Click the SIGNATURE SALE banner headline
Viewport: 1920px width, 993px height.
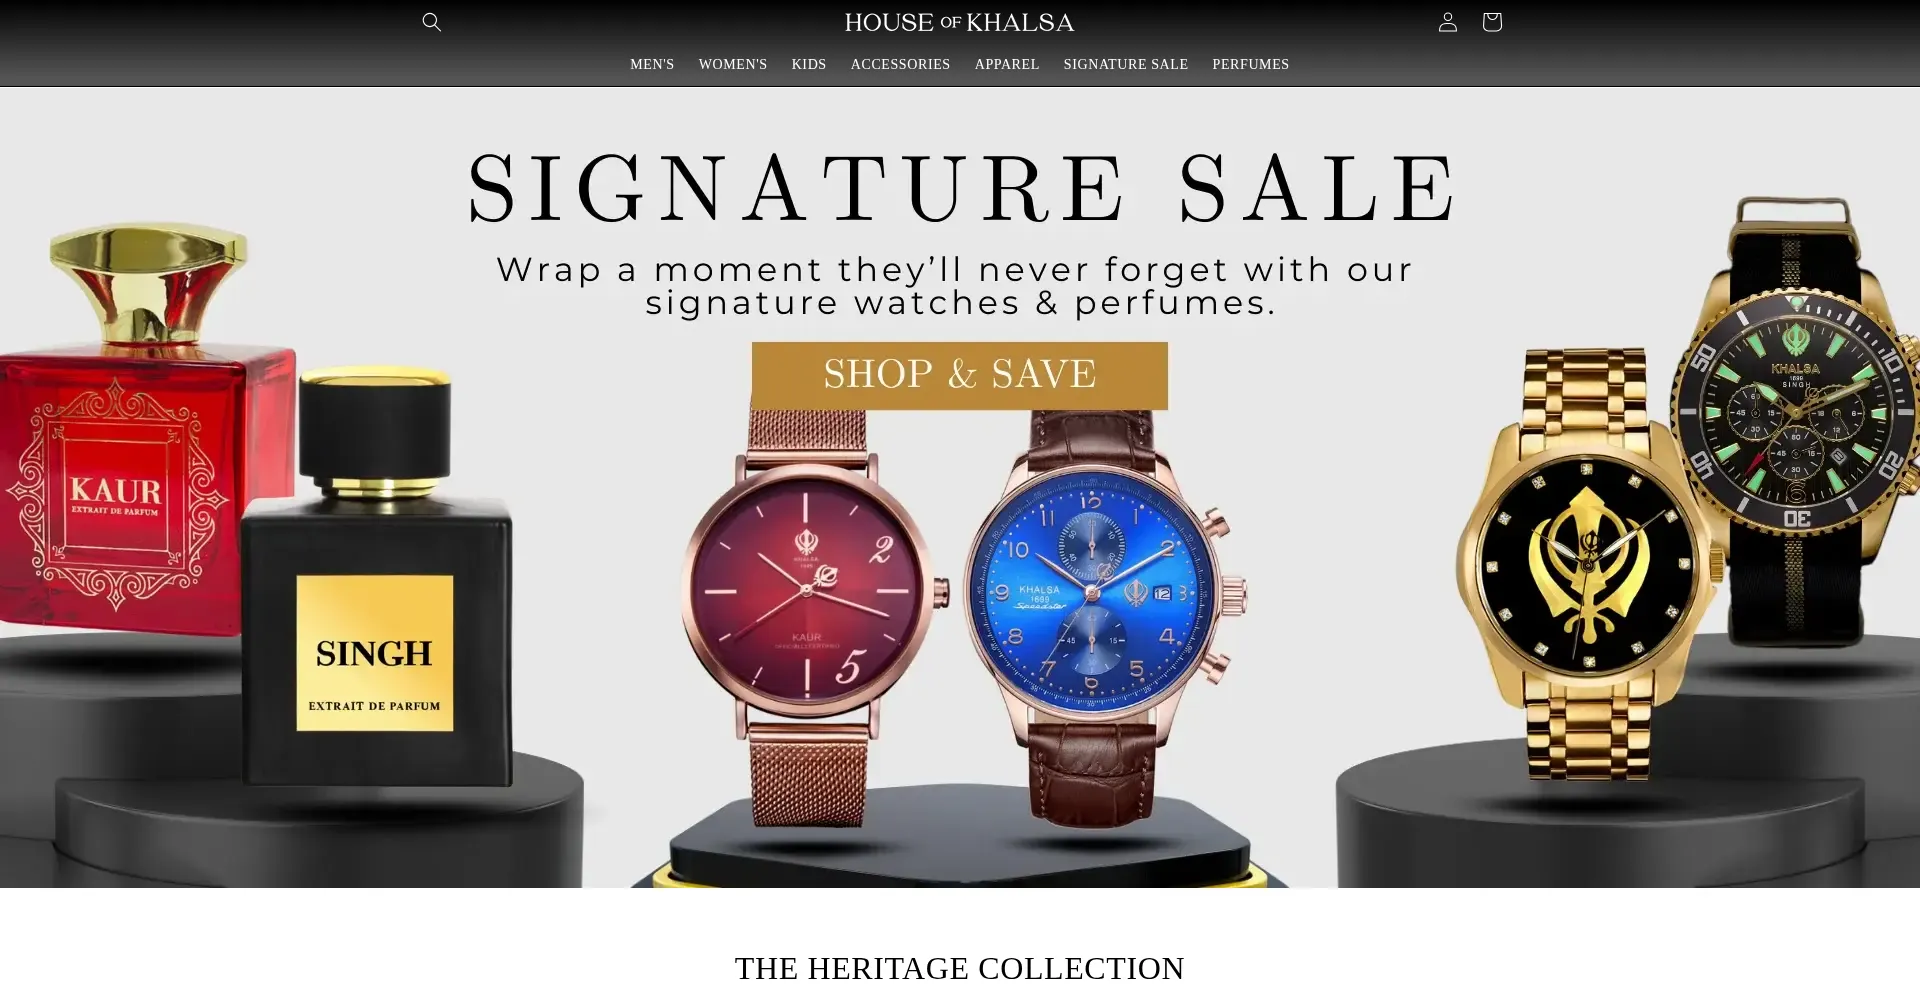pos(960,189)
